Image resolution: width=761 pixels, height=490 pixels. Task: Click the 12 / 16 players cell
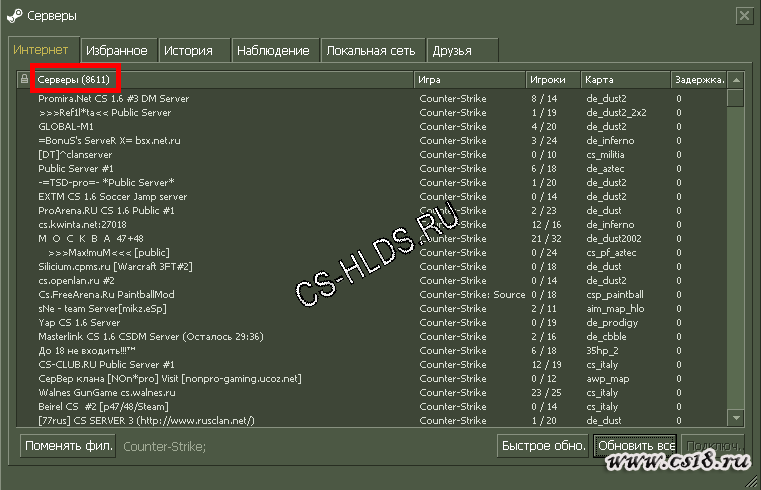coord(546,225)
